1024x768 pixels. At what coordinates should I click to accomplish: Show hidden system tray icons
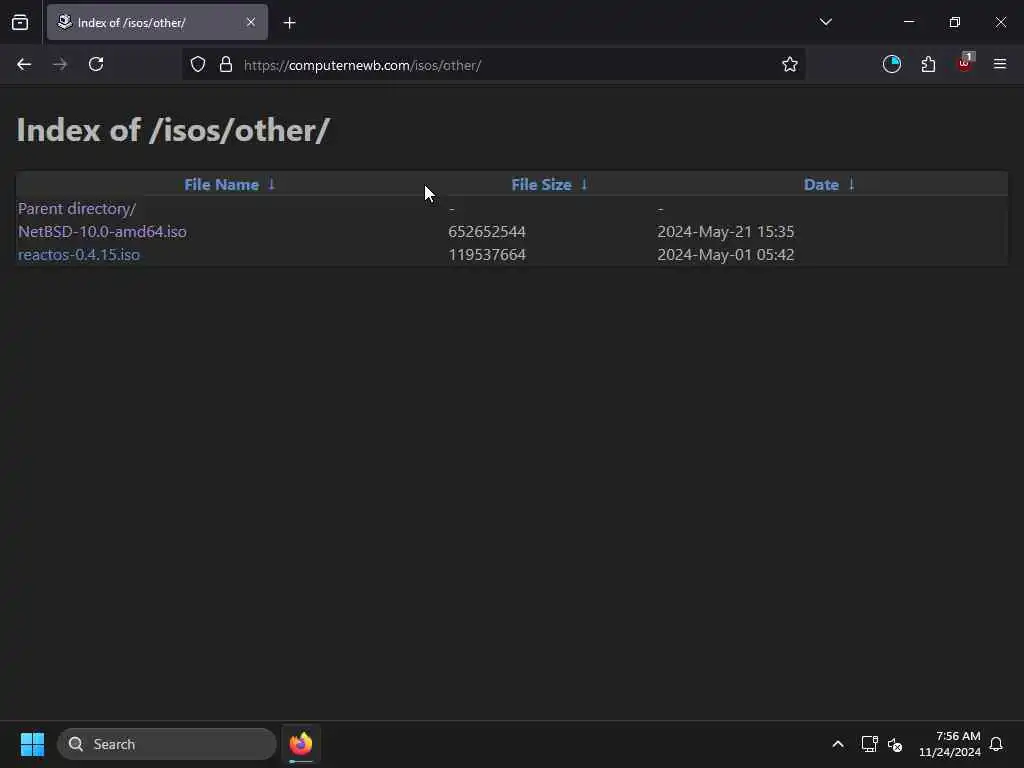(x=838, y=744)
